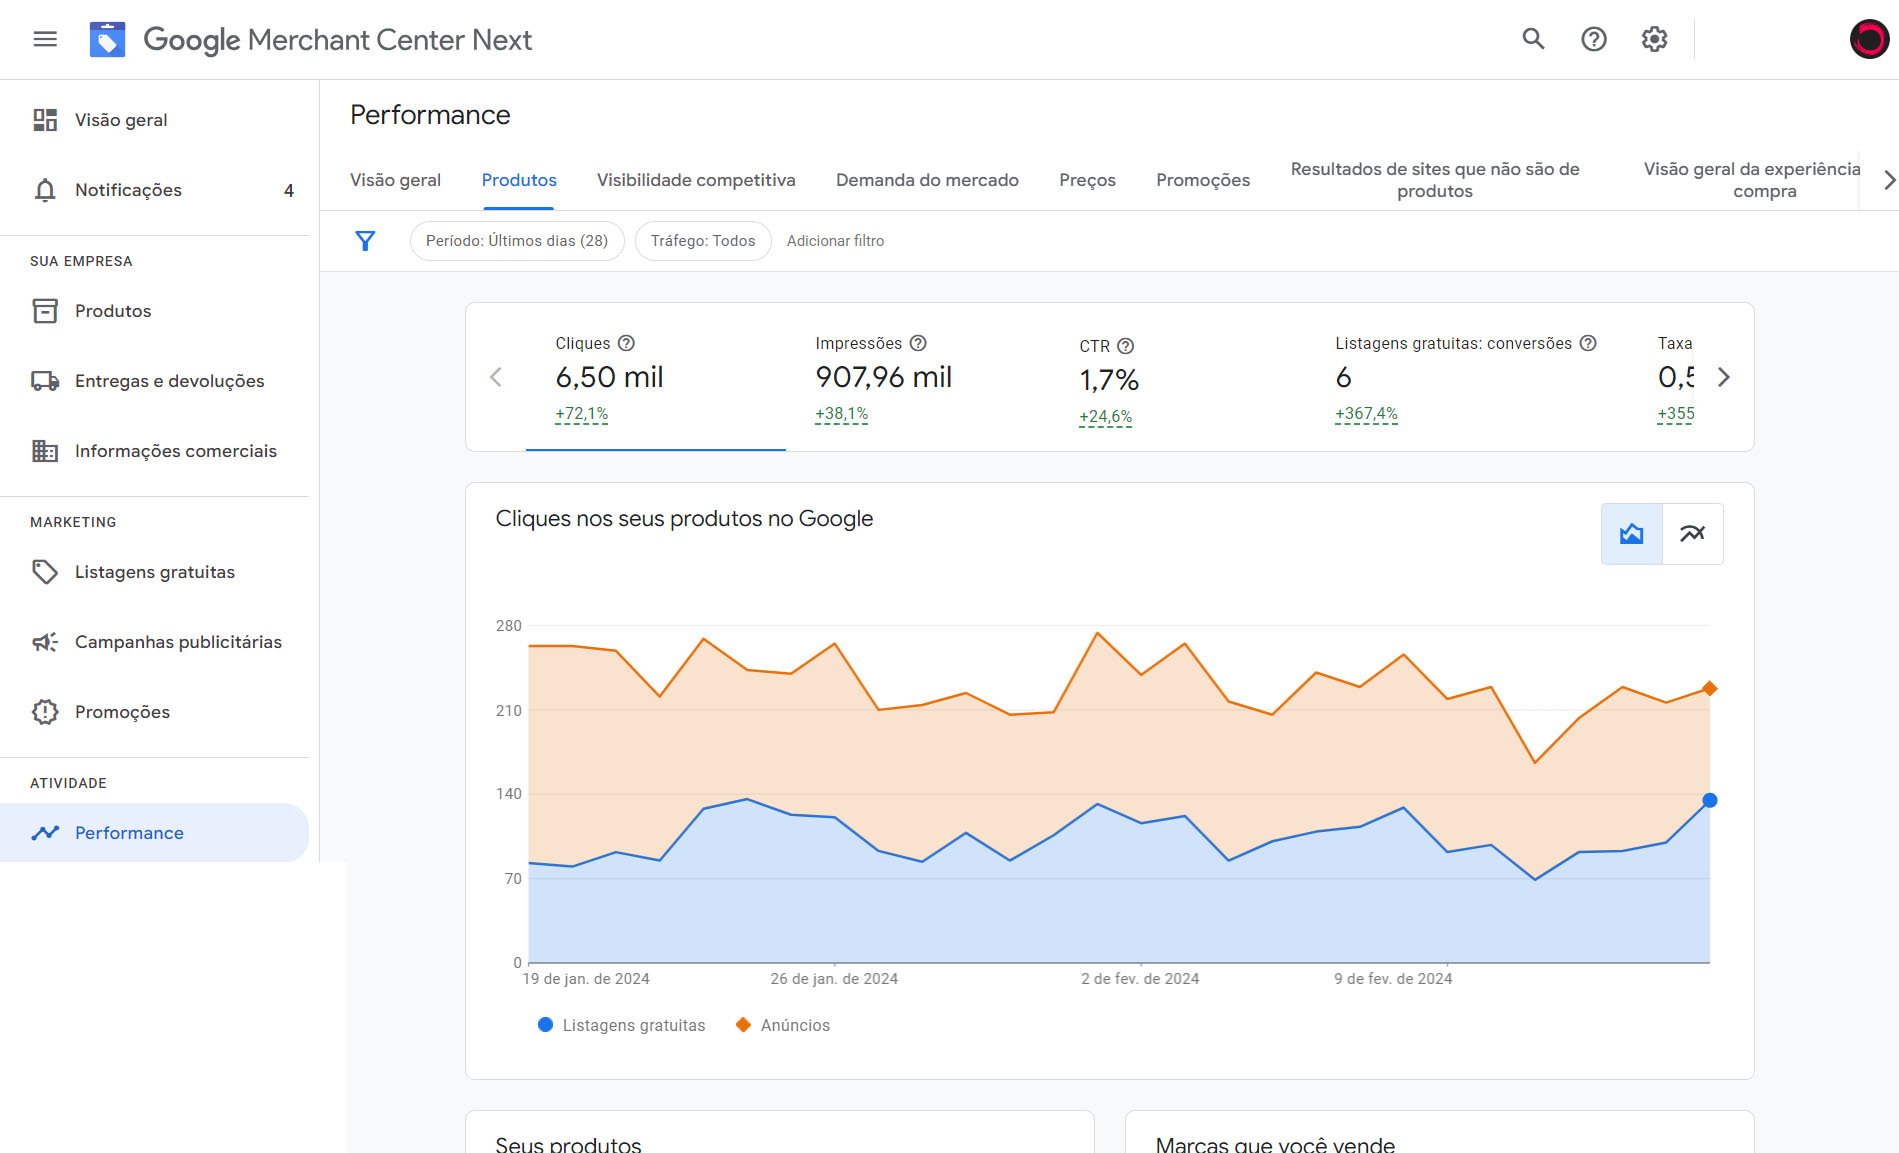This screenshot has height=1153, width=1899.
Task: Open the account profile avatar
Action: pyautogui.click(x=1868, y=39)
